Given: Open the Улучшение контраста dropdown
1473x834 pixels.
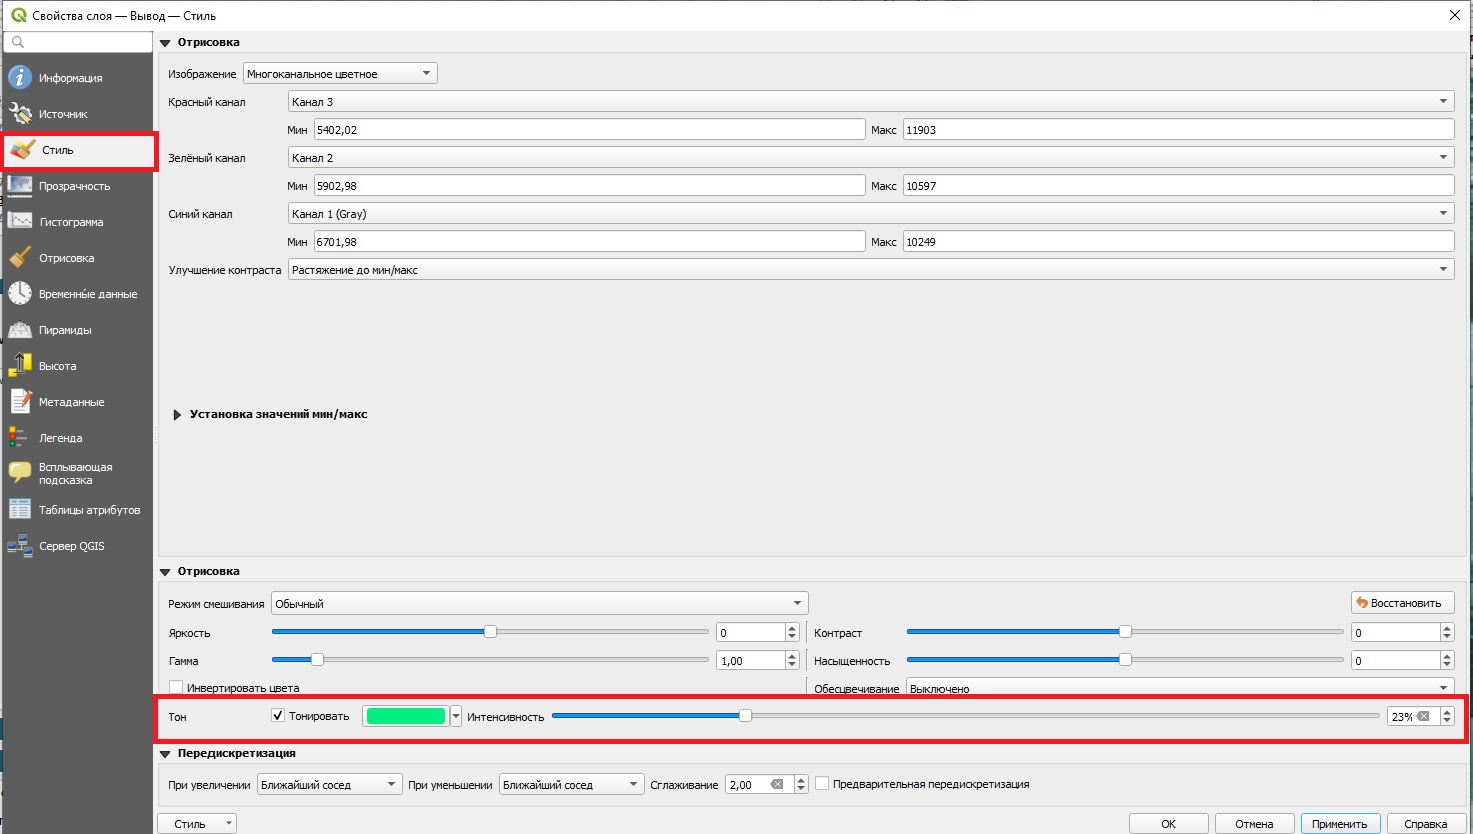Looking at the screenshot, I should point(871,269).
